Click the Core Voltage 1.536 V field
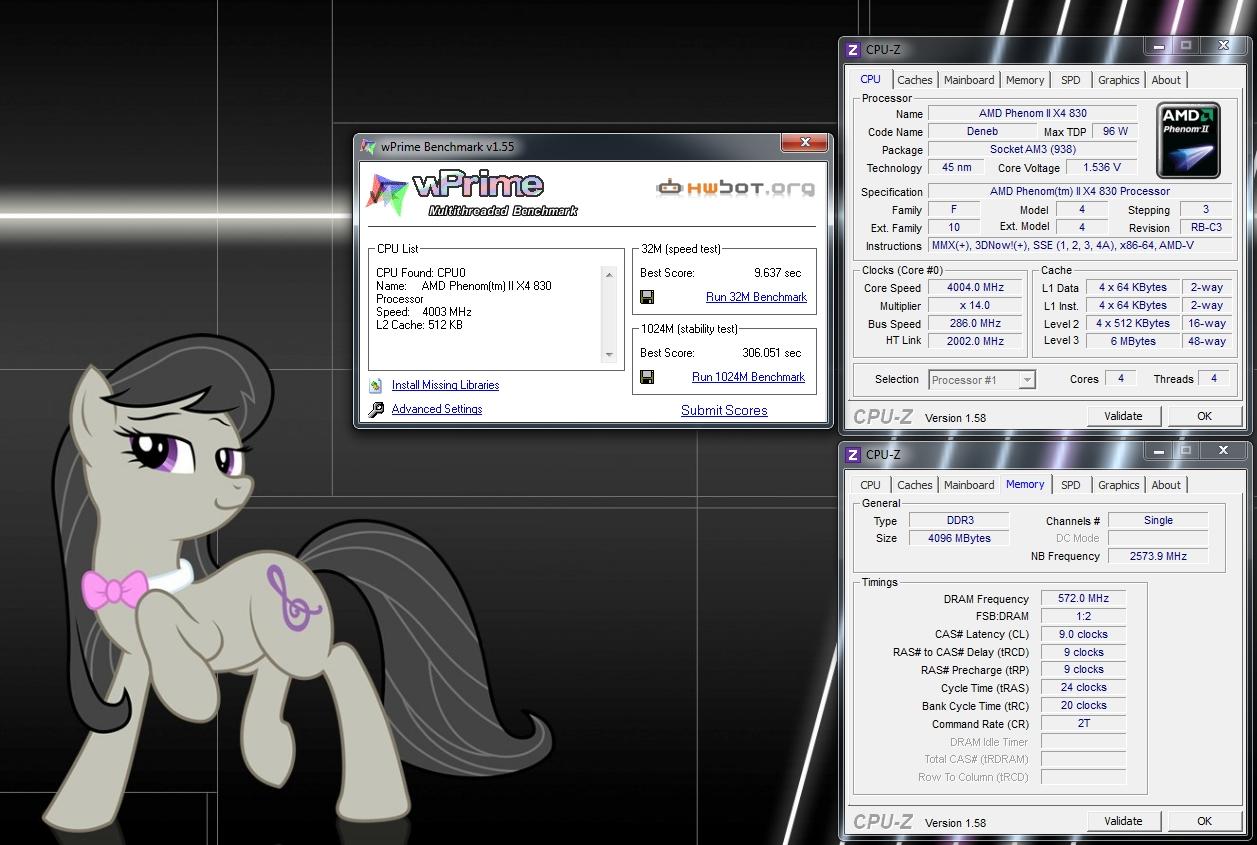 (x=1102, y=168)
